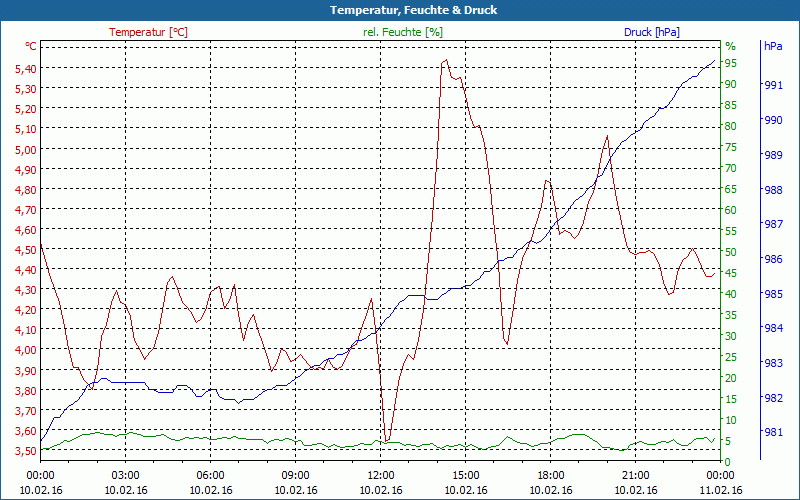Viewport: 800px width, 500px height.
Task: Click the '95' humidity axis value
Action: (731, 63)
